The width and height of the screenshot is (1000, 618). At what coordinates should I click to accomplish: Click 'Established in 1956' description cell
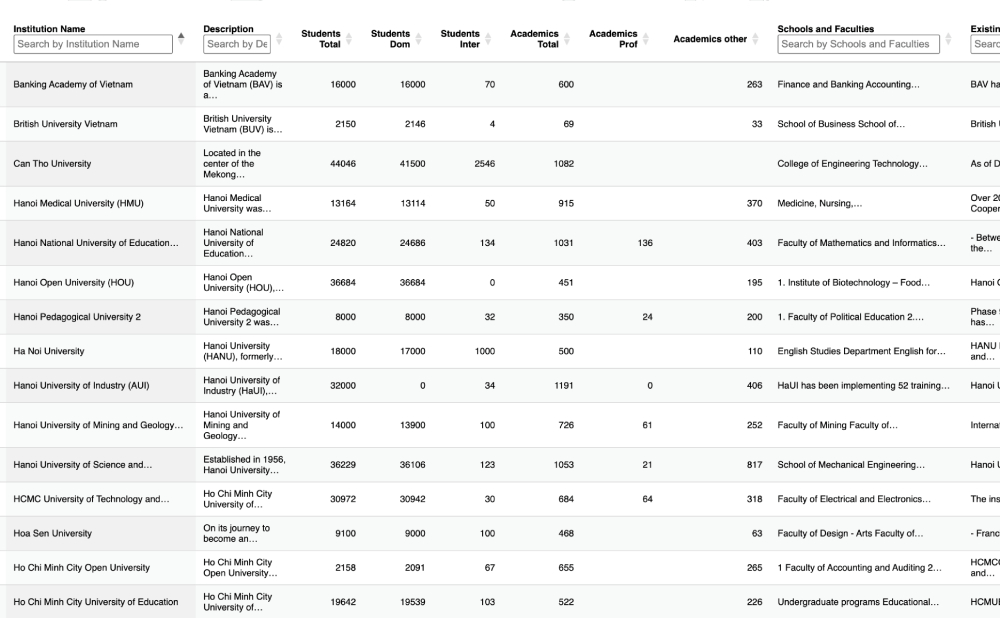point(244,465)
